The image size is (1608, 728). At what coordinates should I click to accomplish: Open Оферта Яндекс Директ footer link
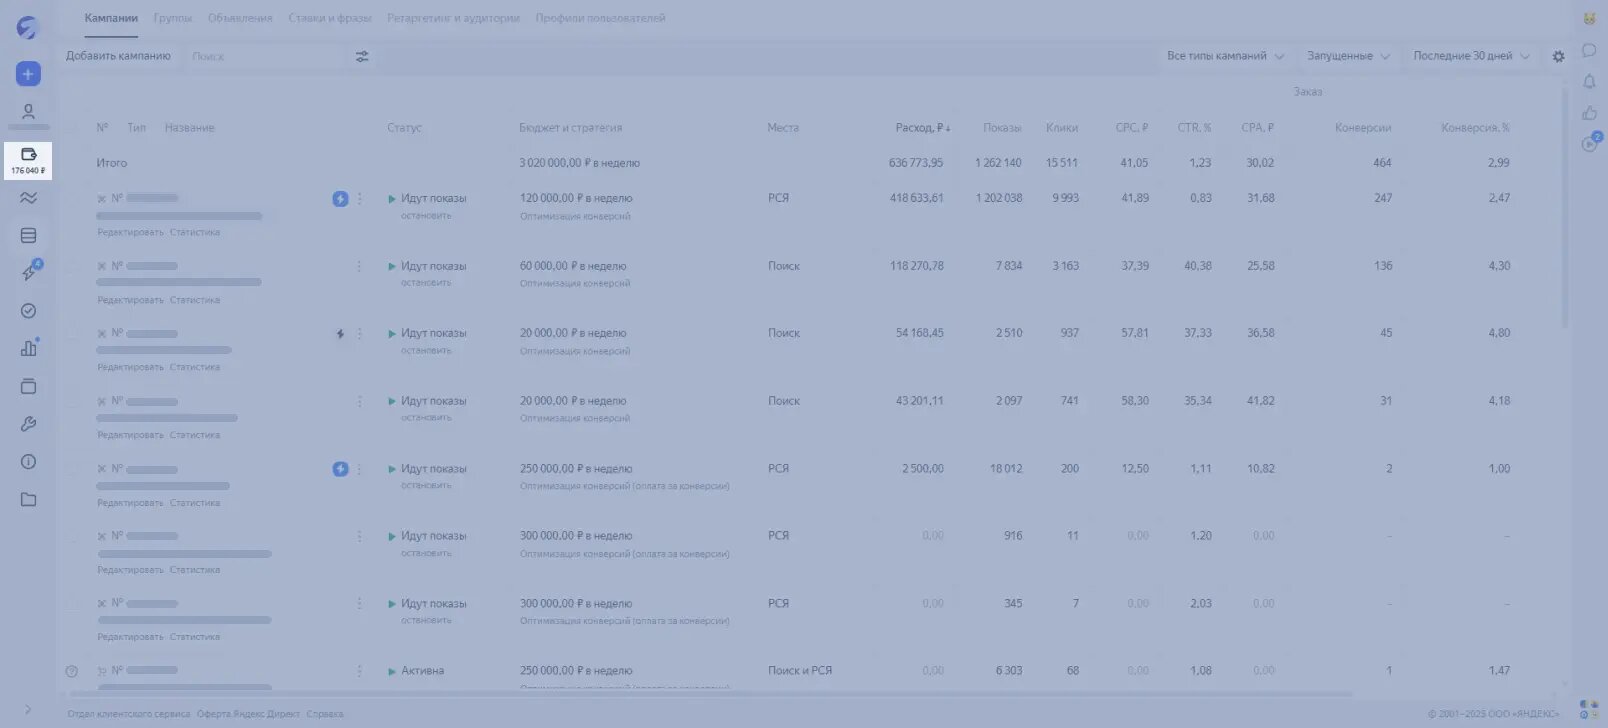point(249,714)
